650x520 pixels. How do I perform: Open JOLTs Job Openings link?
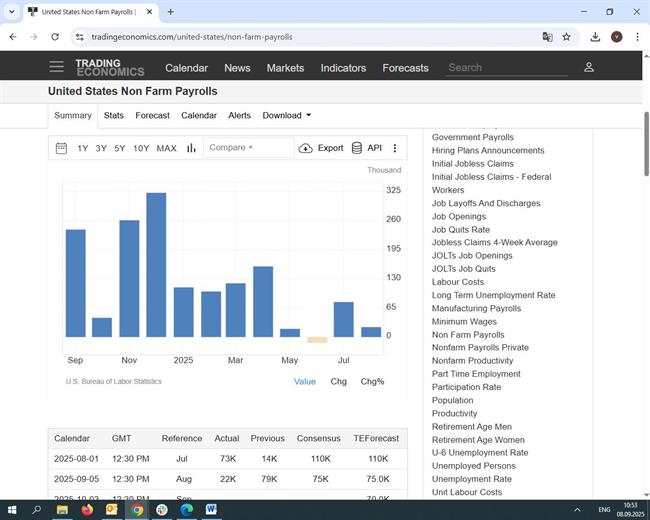click(472, 256)
